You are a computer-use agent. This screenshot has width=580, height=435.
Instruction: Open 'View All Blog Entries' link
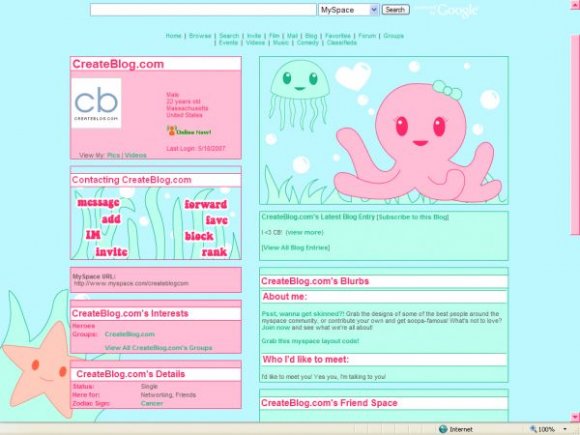click(296, 247)
